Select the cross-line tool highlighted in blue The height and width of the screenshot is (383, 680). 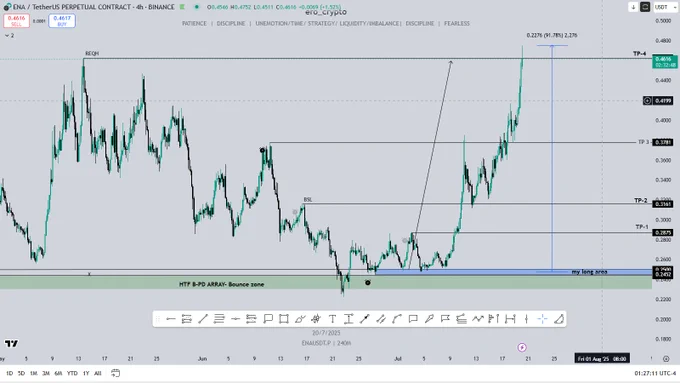pyautogui.click(x=542, y=319)
